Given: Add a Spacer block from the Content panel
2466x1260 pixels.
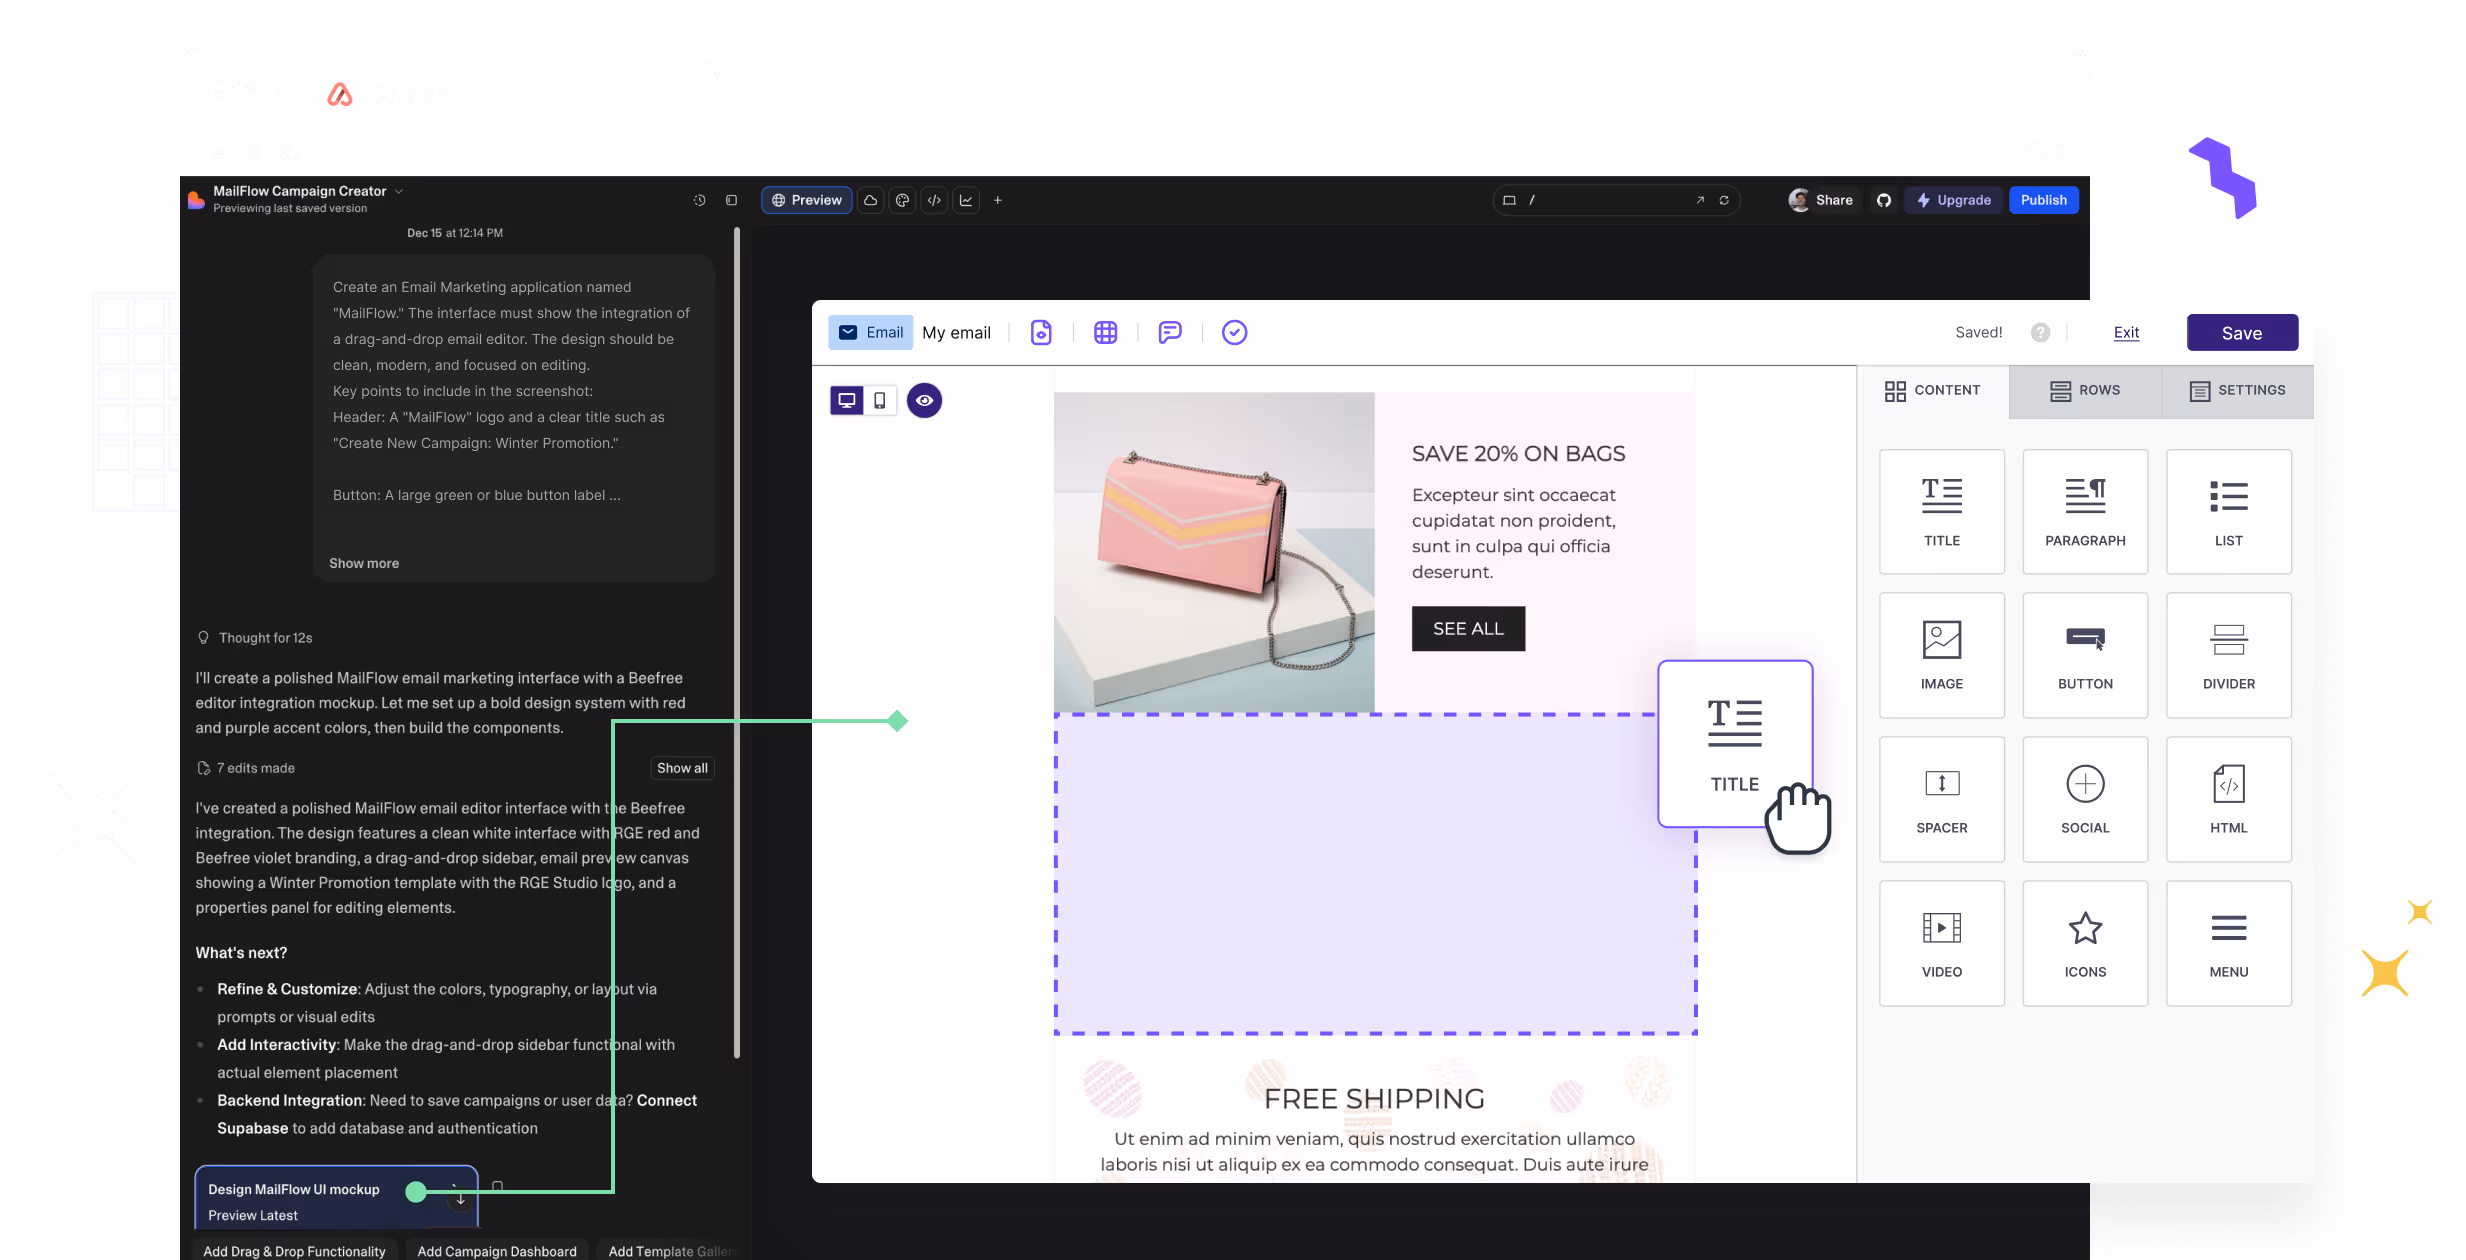Looking at the screenshot, I should click(x=1940, y=799).
